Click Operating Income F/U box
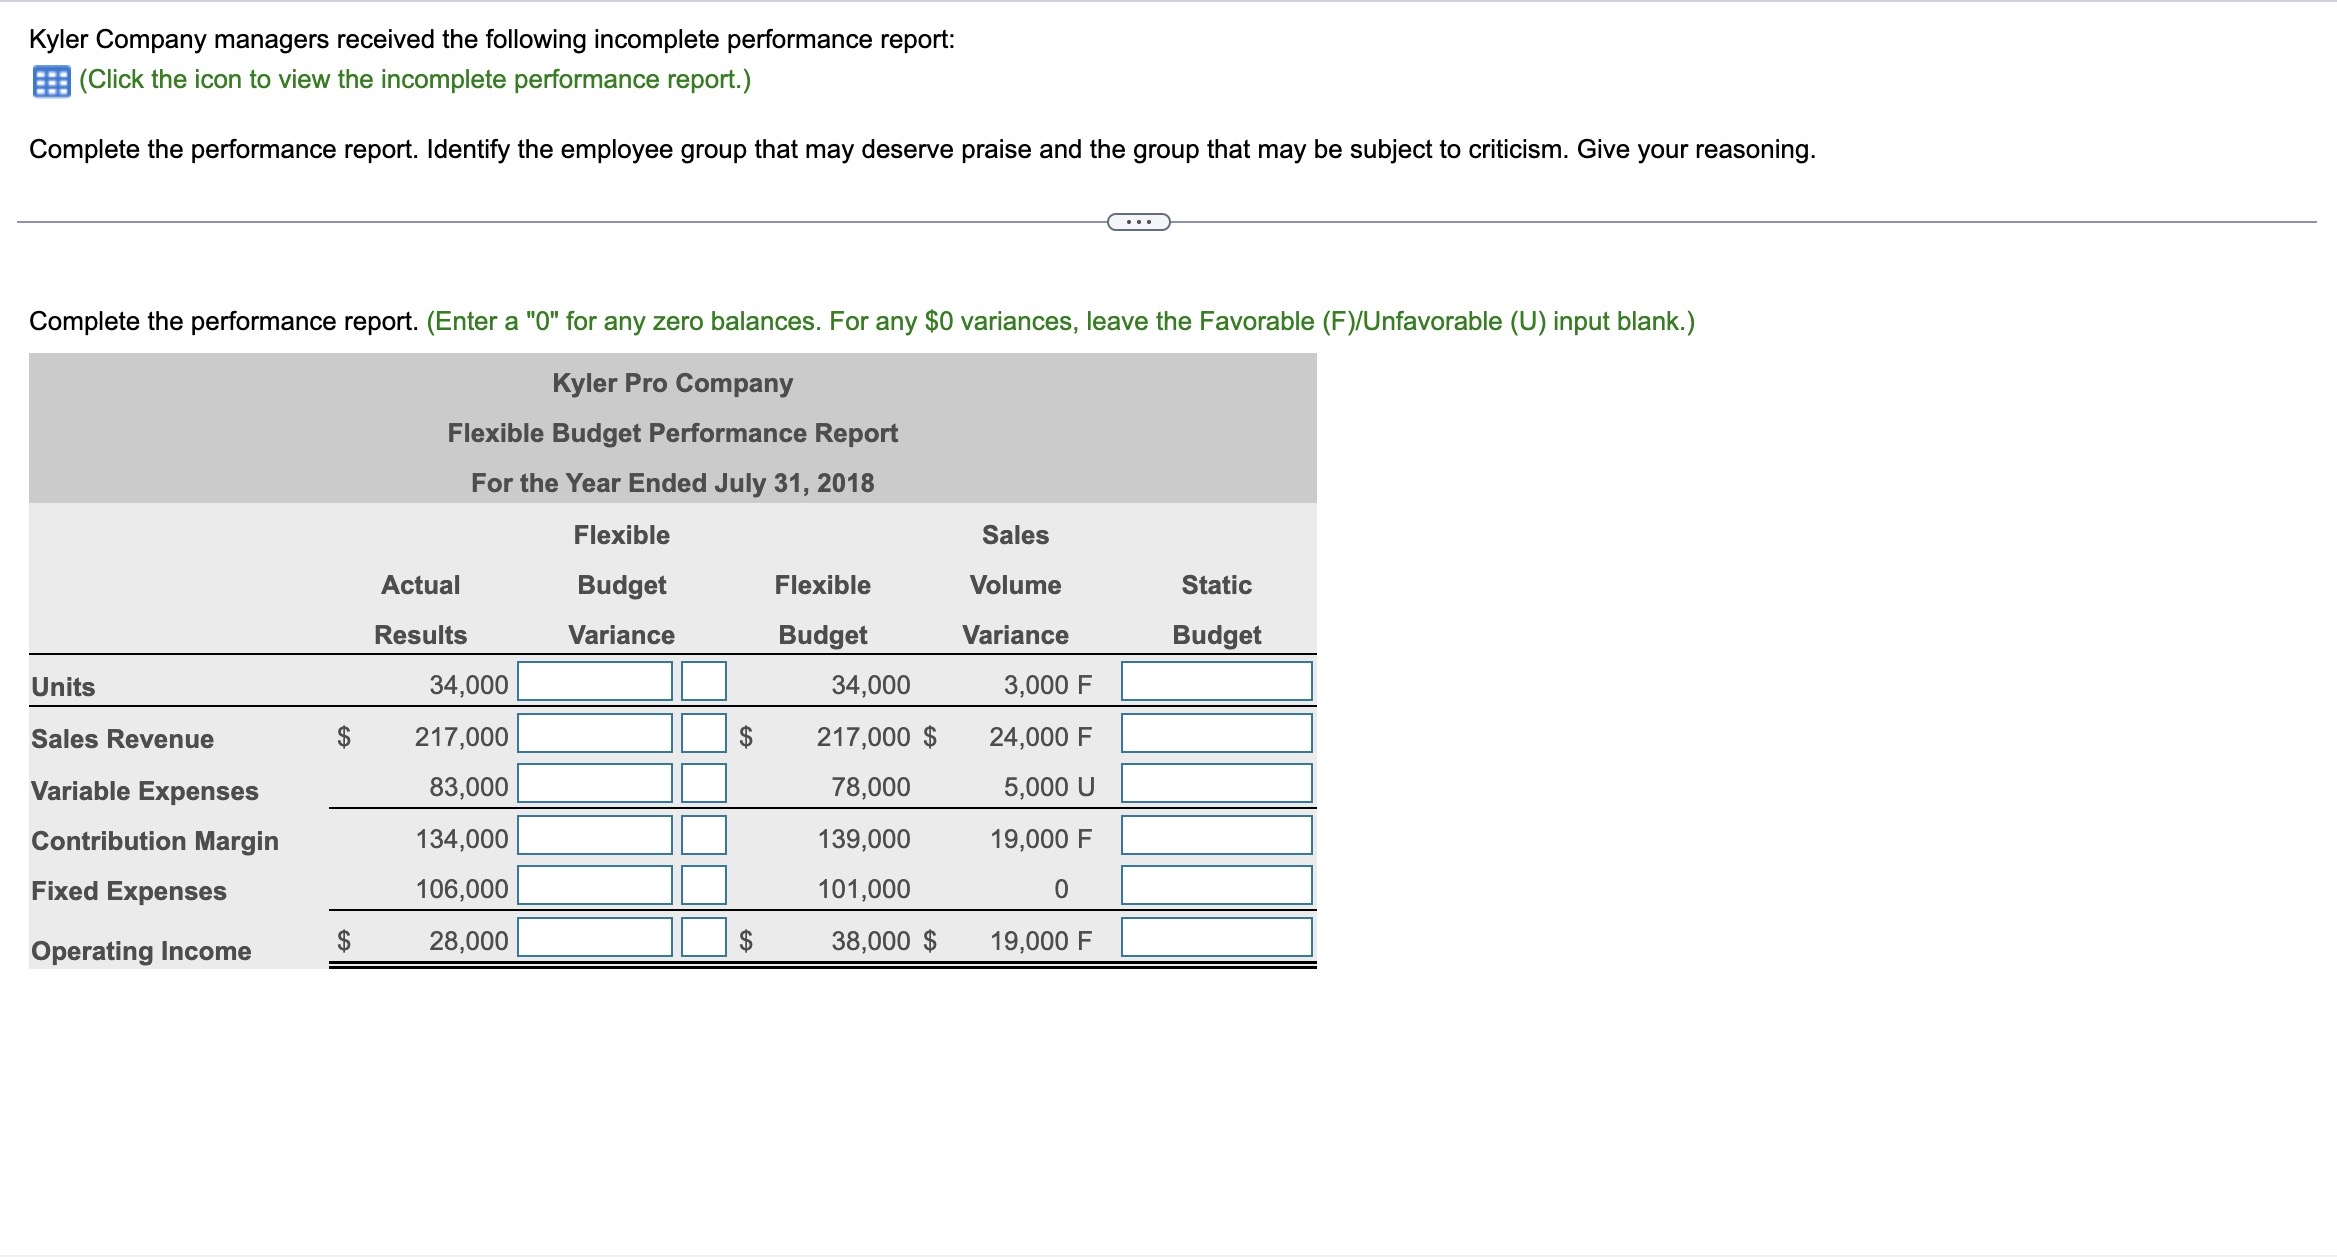Screen dimensions: 2337x1257 [x=704, y=938]
